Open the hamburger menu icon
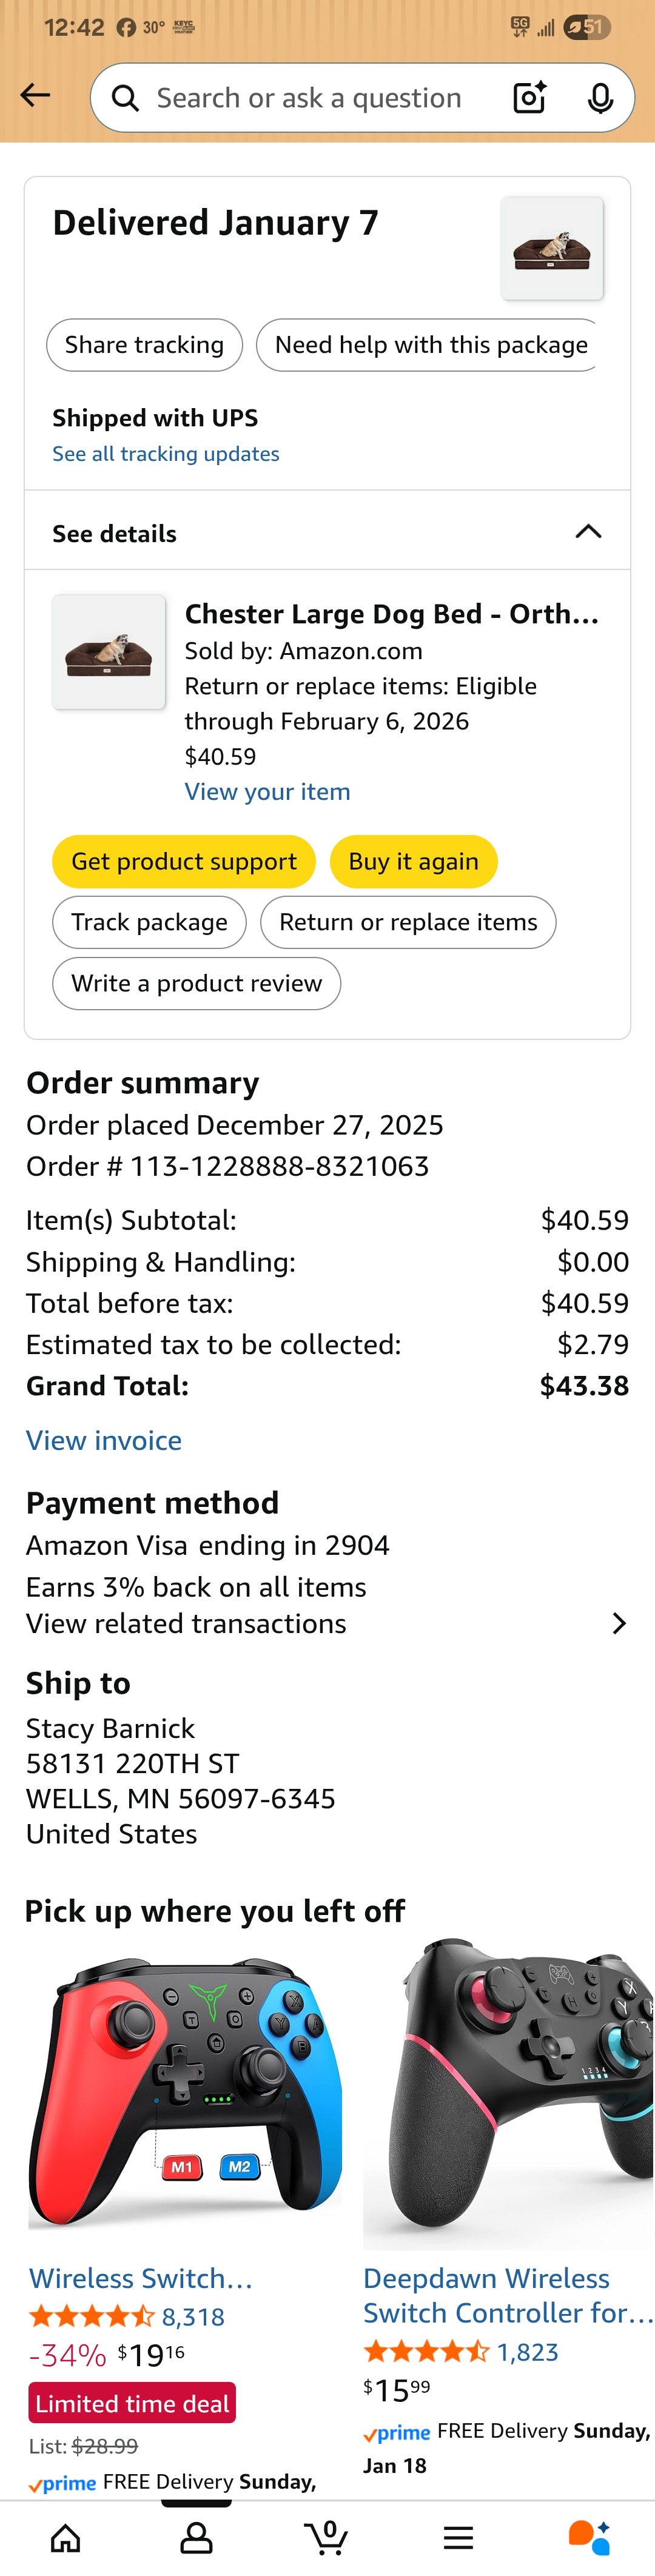 click(458, 2537)
